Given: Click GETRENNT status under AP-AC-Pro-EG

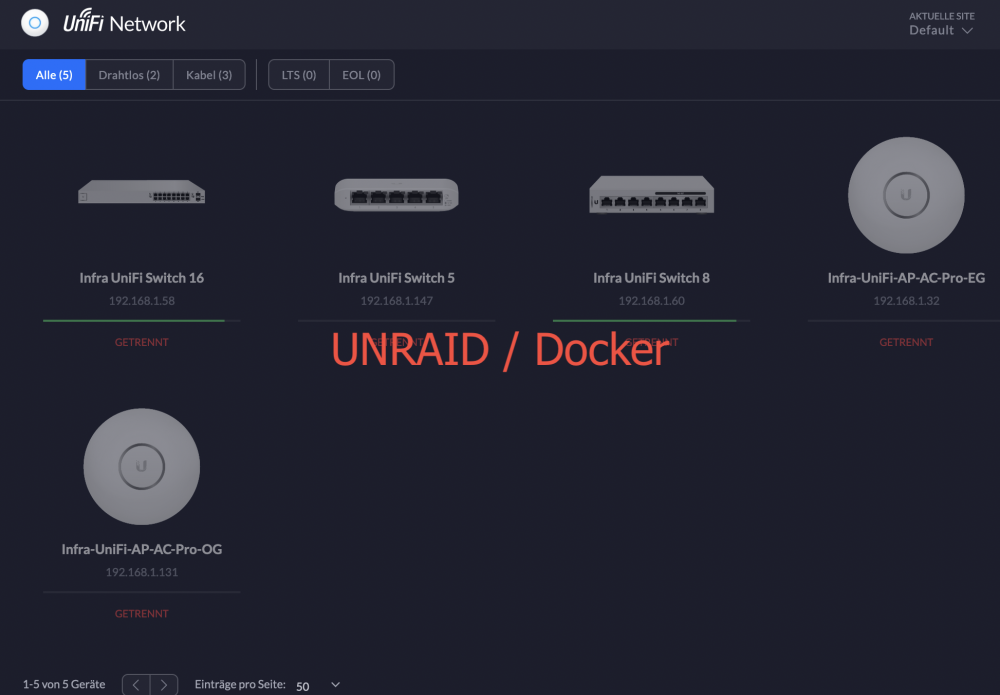Looking at the screenshot, I should pyautogui.click(x=906, y=342).
